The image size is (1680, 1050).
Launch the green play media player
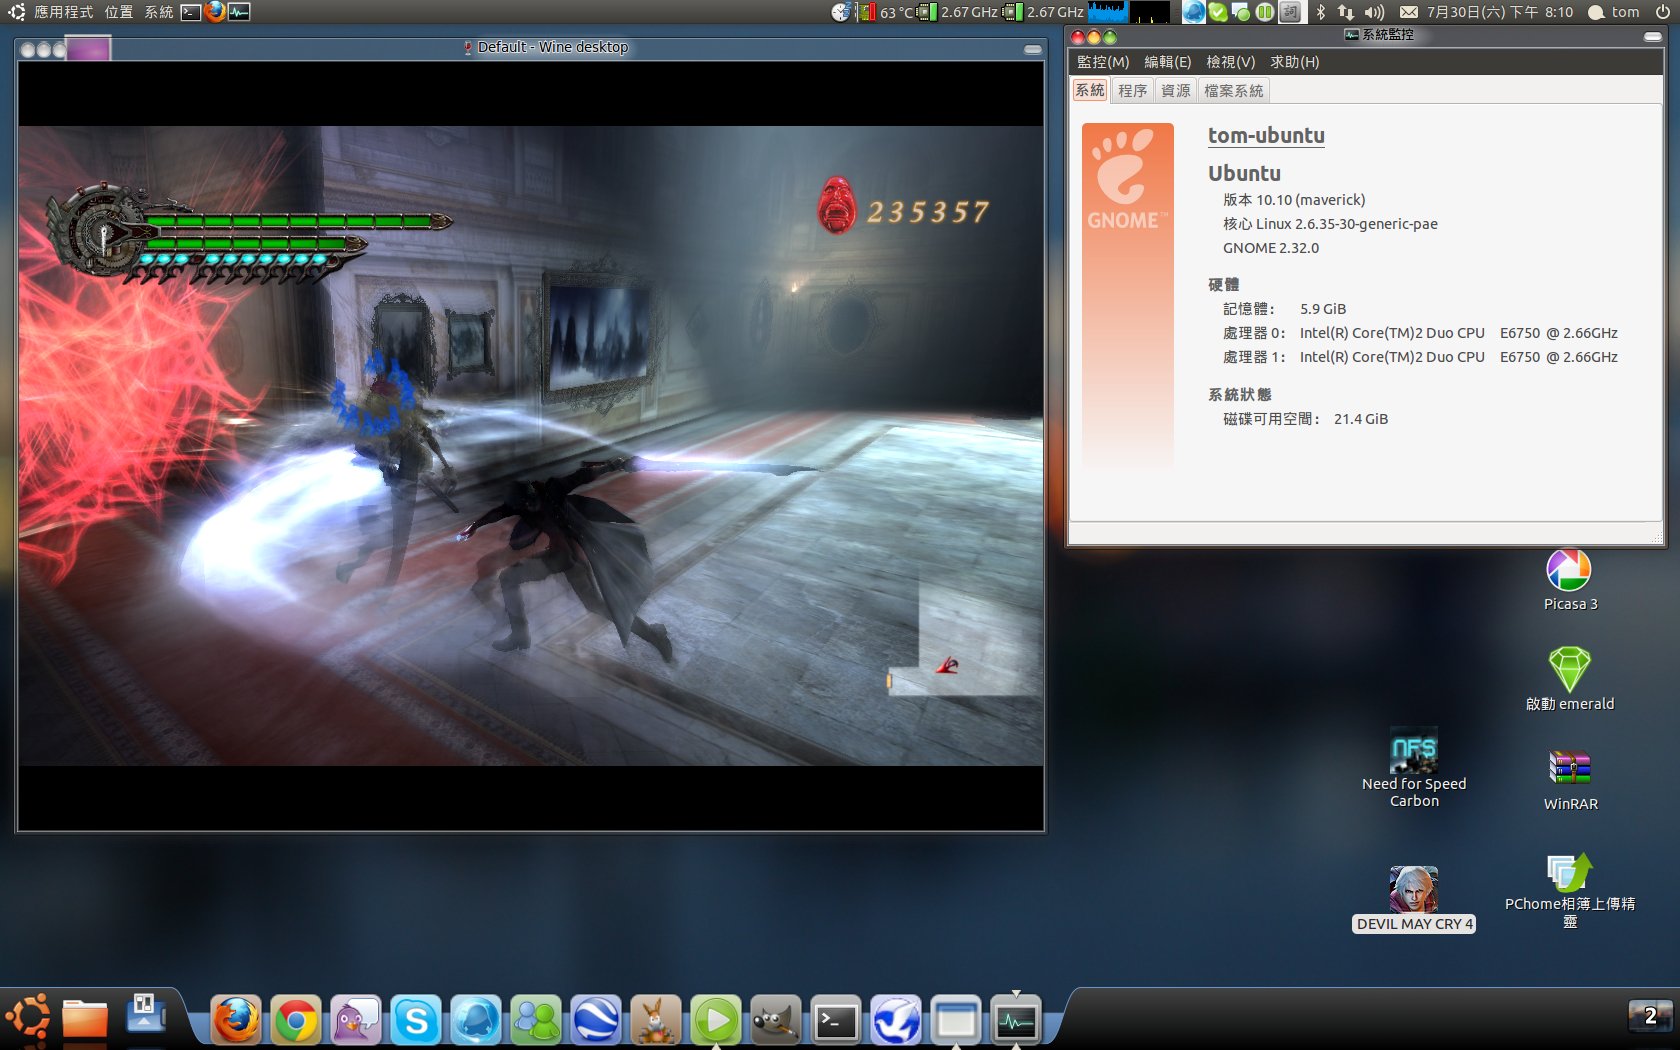(x=716, y=1020)
